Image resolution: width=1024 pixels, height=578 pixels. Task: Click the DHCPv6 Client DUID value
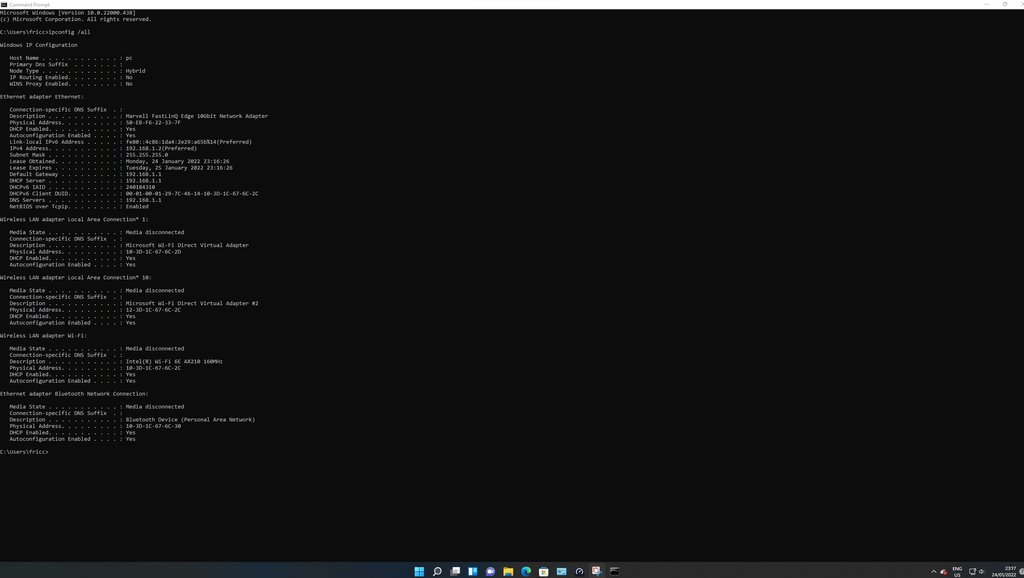191,194
